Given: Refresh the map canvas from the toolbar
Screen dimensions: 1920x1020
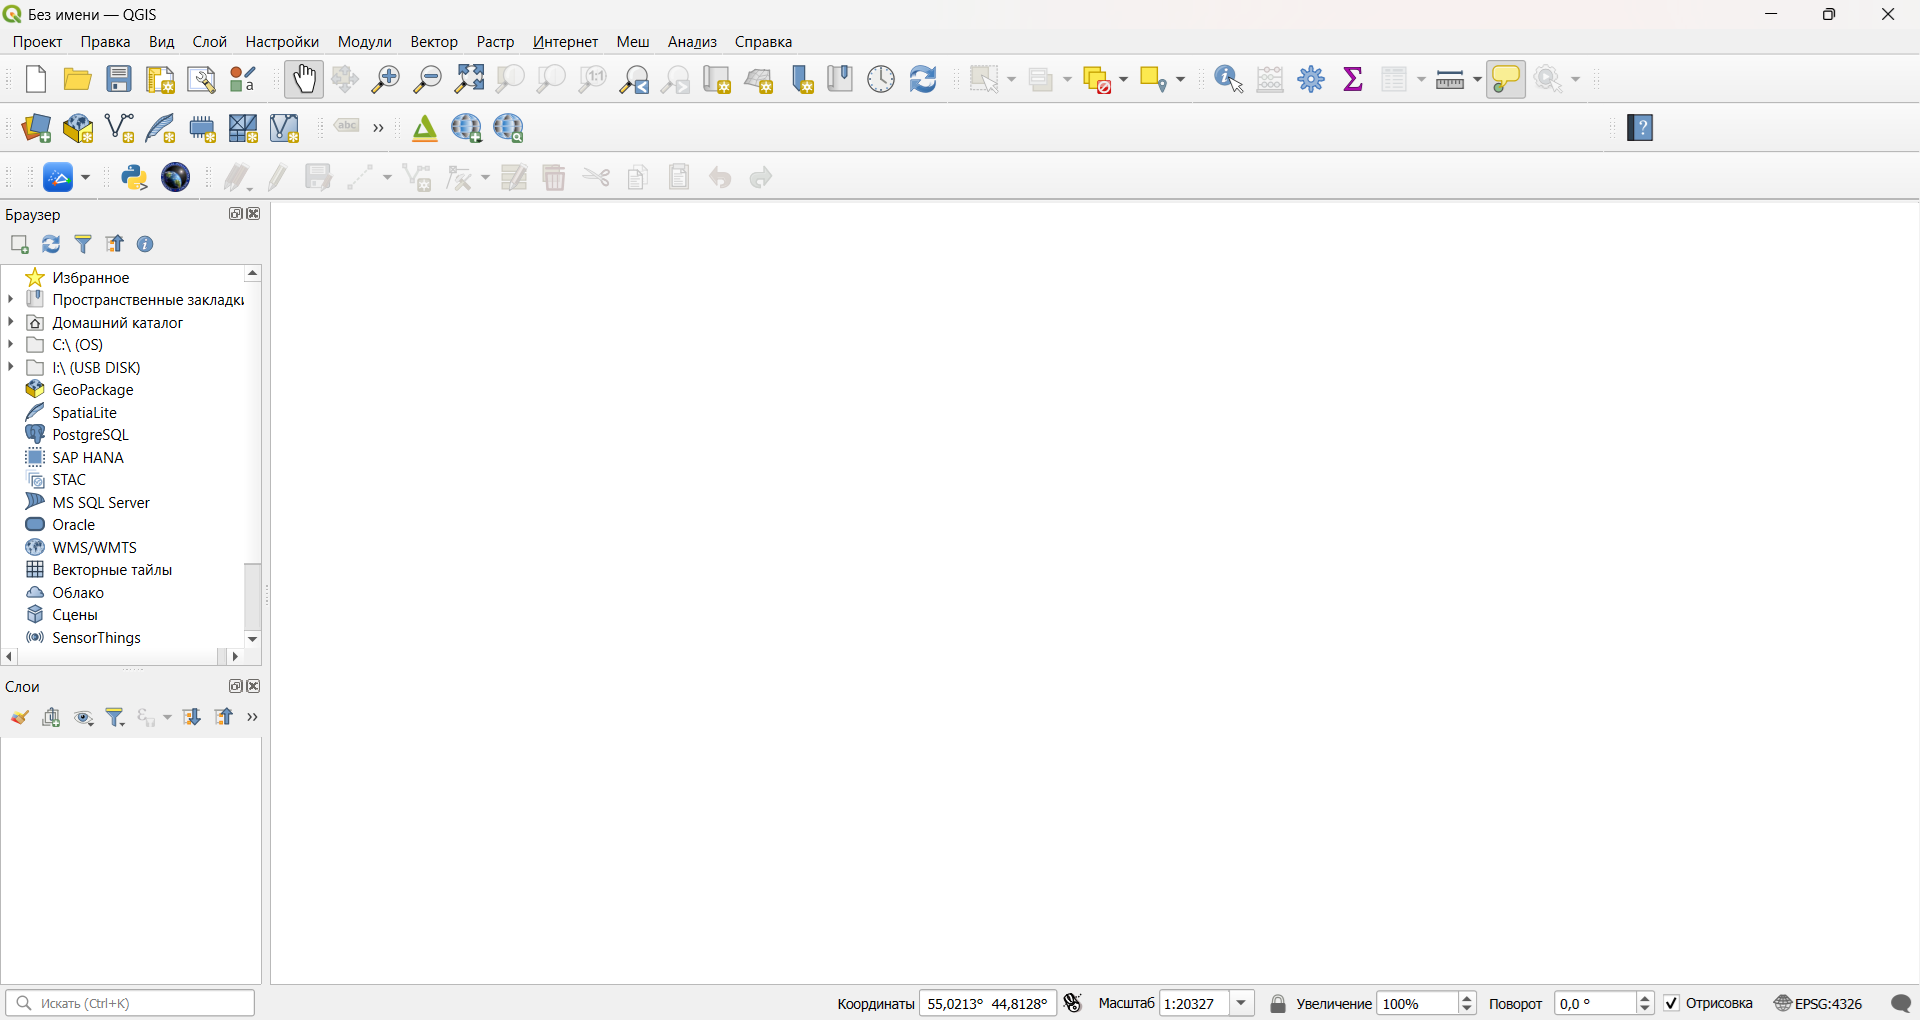Looking at the screenshot, I should 923,79.
